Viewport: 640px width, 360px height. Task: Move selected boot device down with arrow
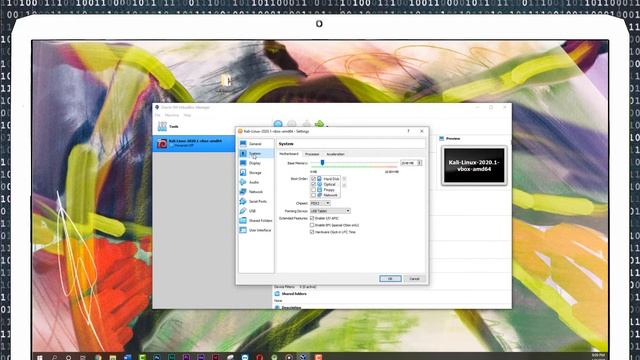point(344,185)
